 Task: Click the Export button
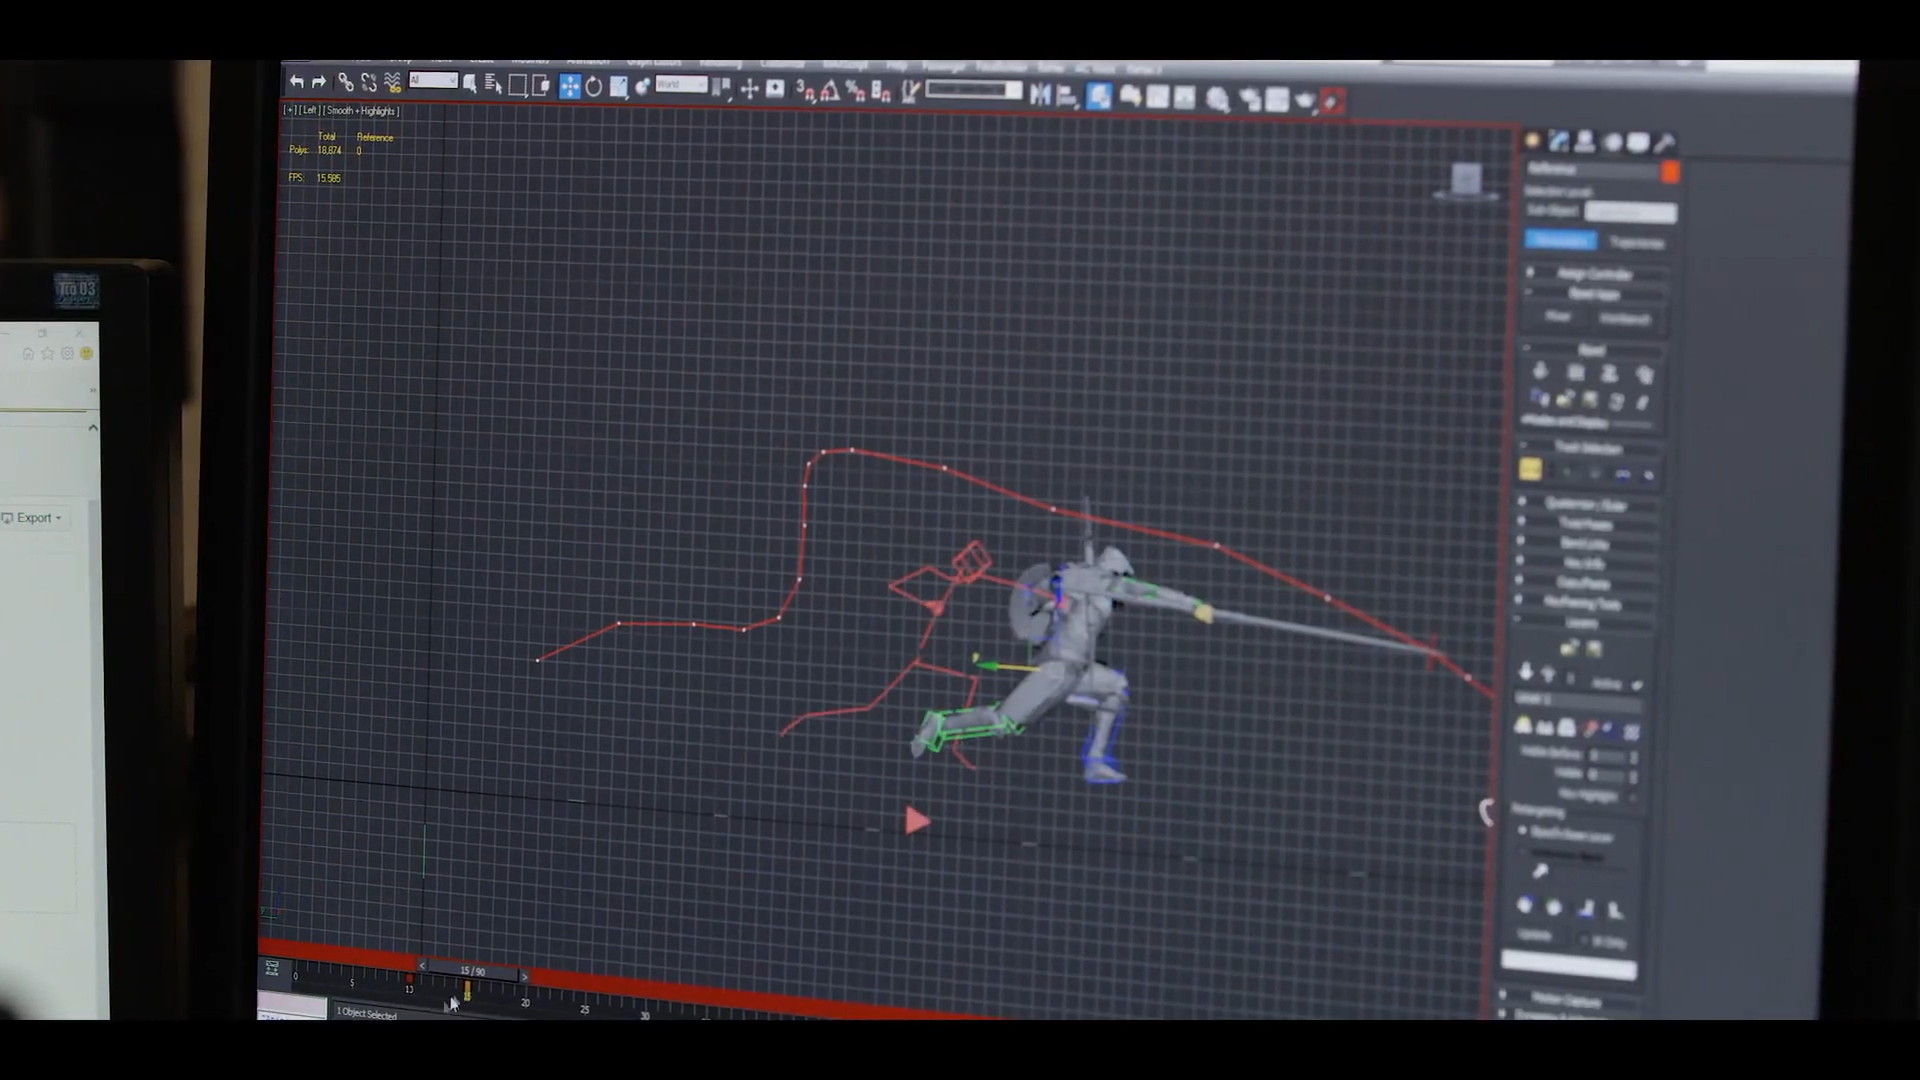(x=33, y=518)
